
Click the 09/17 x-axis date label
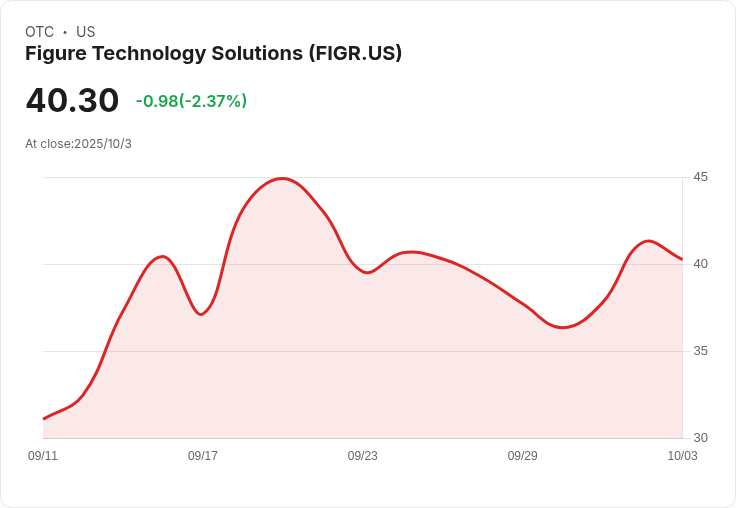tap(203, 455)
